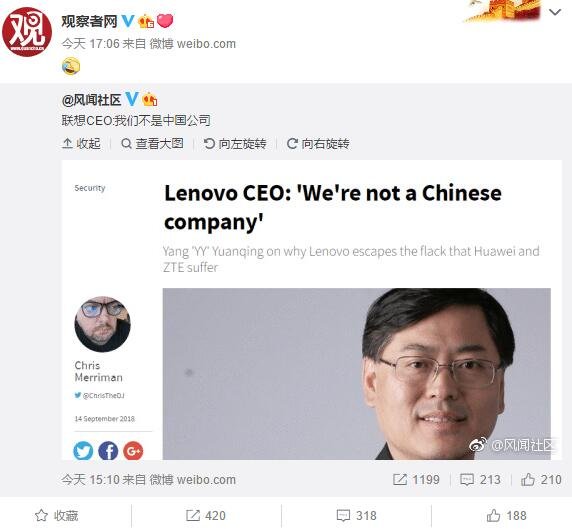Click the Facebook share icon in article
572x529 pixels.
coord(108,451)
